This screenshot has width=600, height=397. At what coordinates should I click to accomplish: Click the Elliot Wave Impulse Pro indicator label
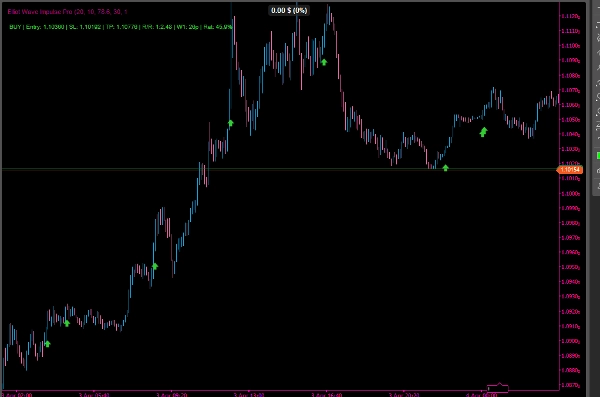click(67, 12)
